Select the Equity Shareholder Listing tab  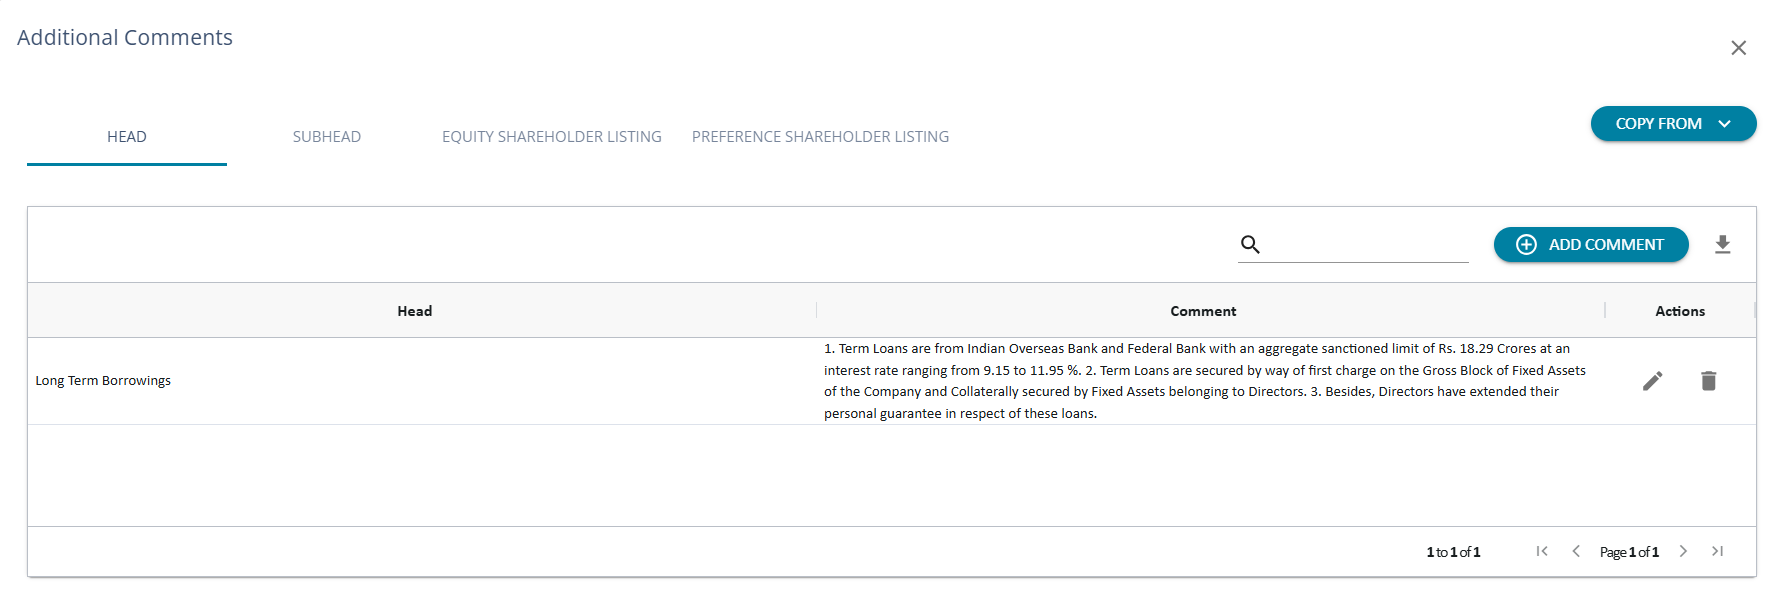[x=552, y=137]
